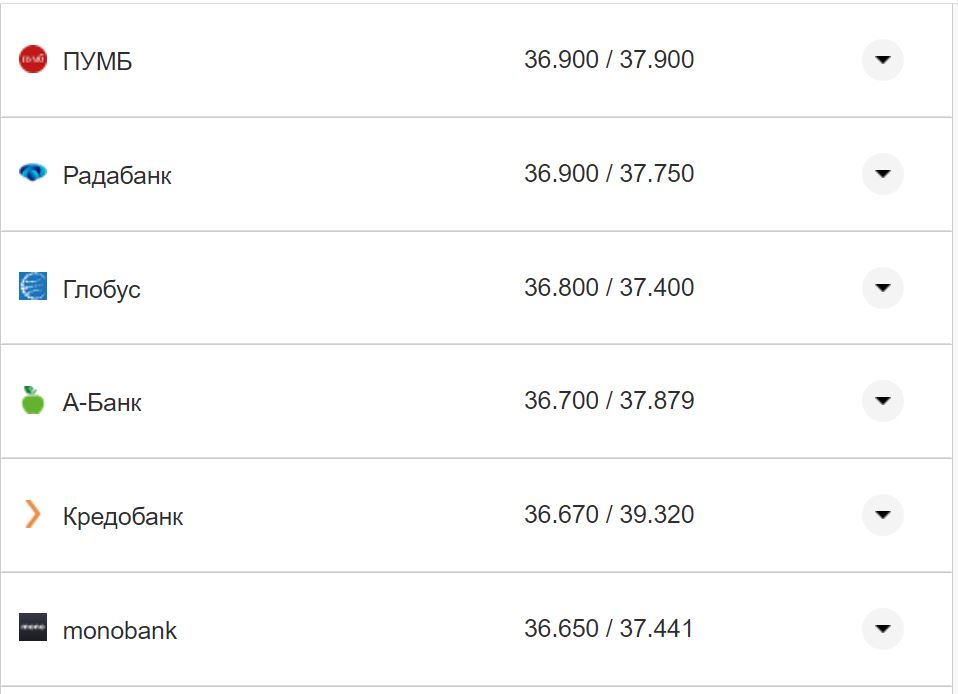The image size is (958, 694).
Task: Open the Кредобанк bank name link
Action: (123, 517)
